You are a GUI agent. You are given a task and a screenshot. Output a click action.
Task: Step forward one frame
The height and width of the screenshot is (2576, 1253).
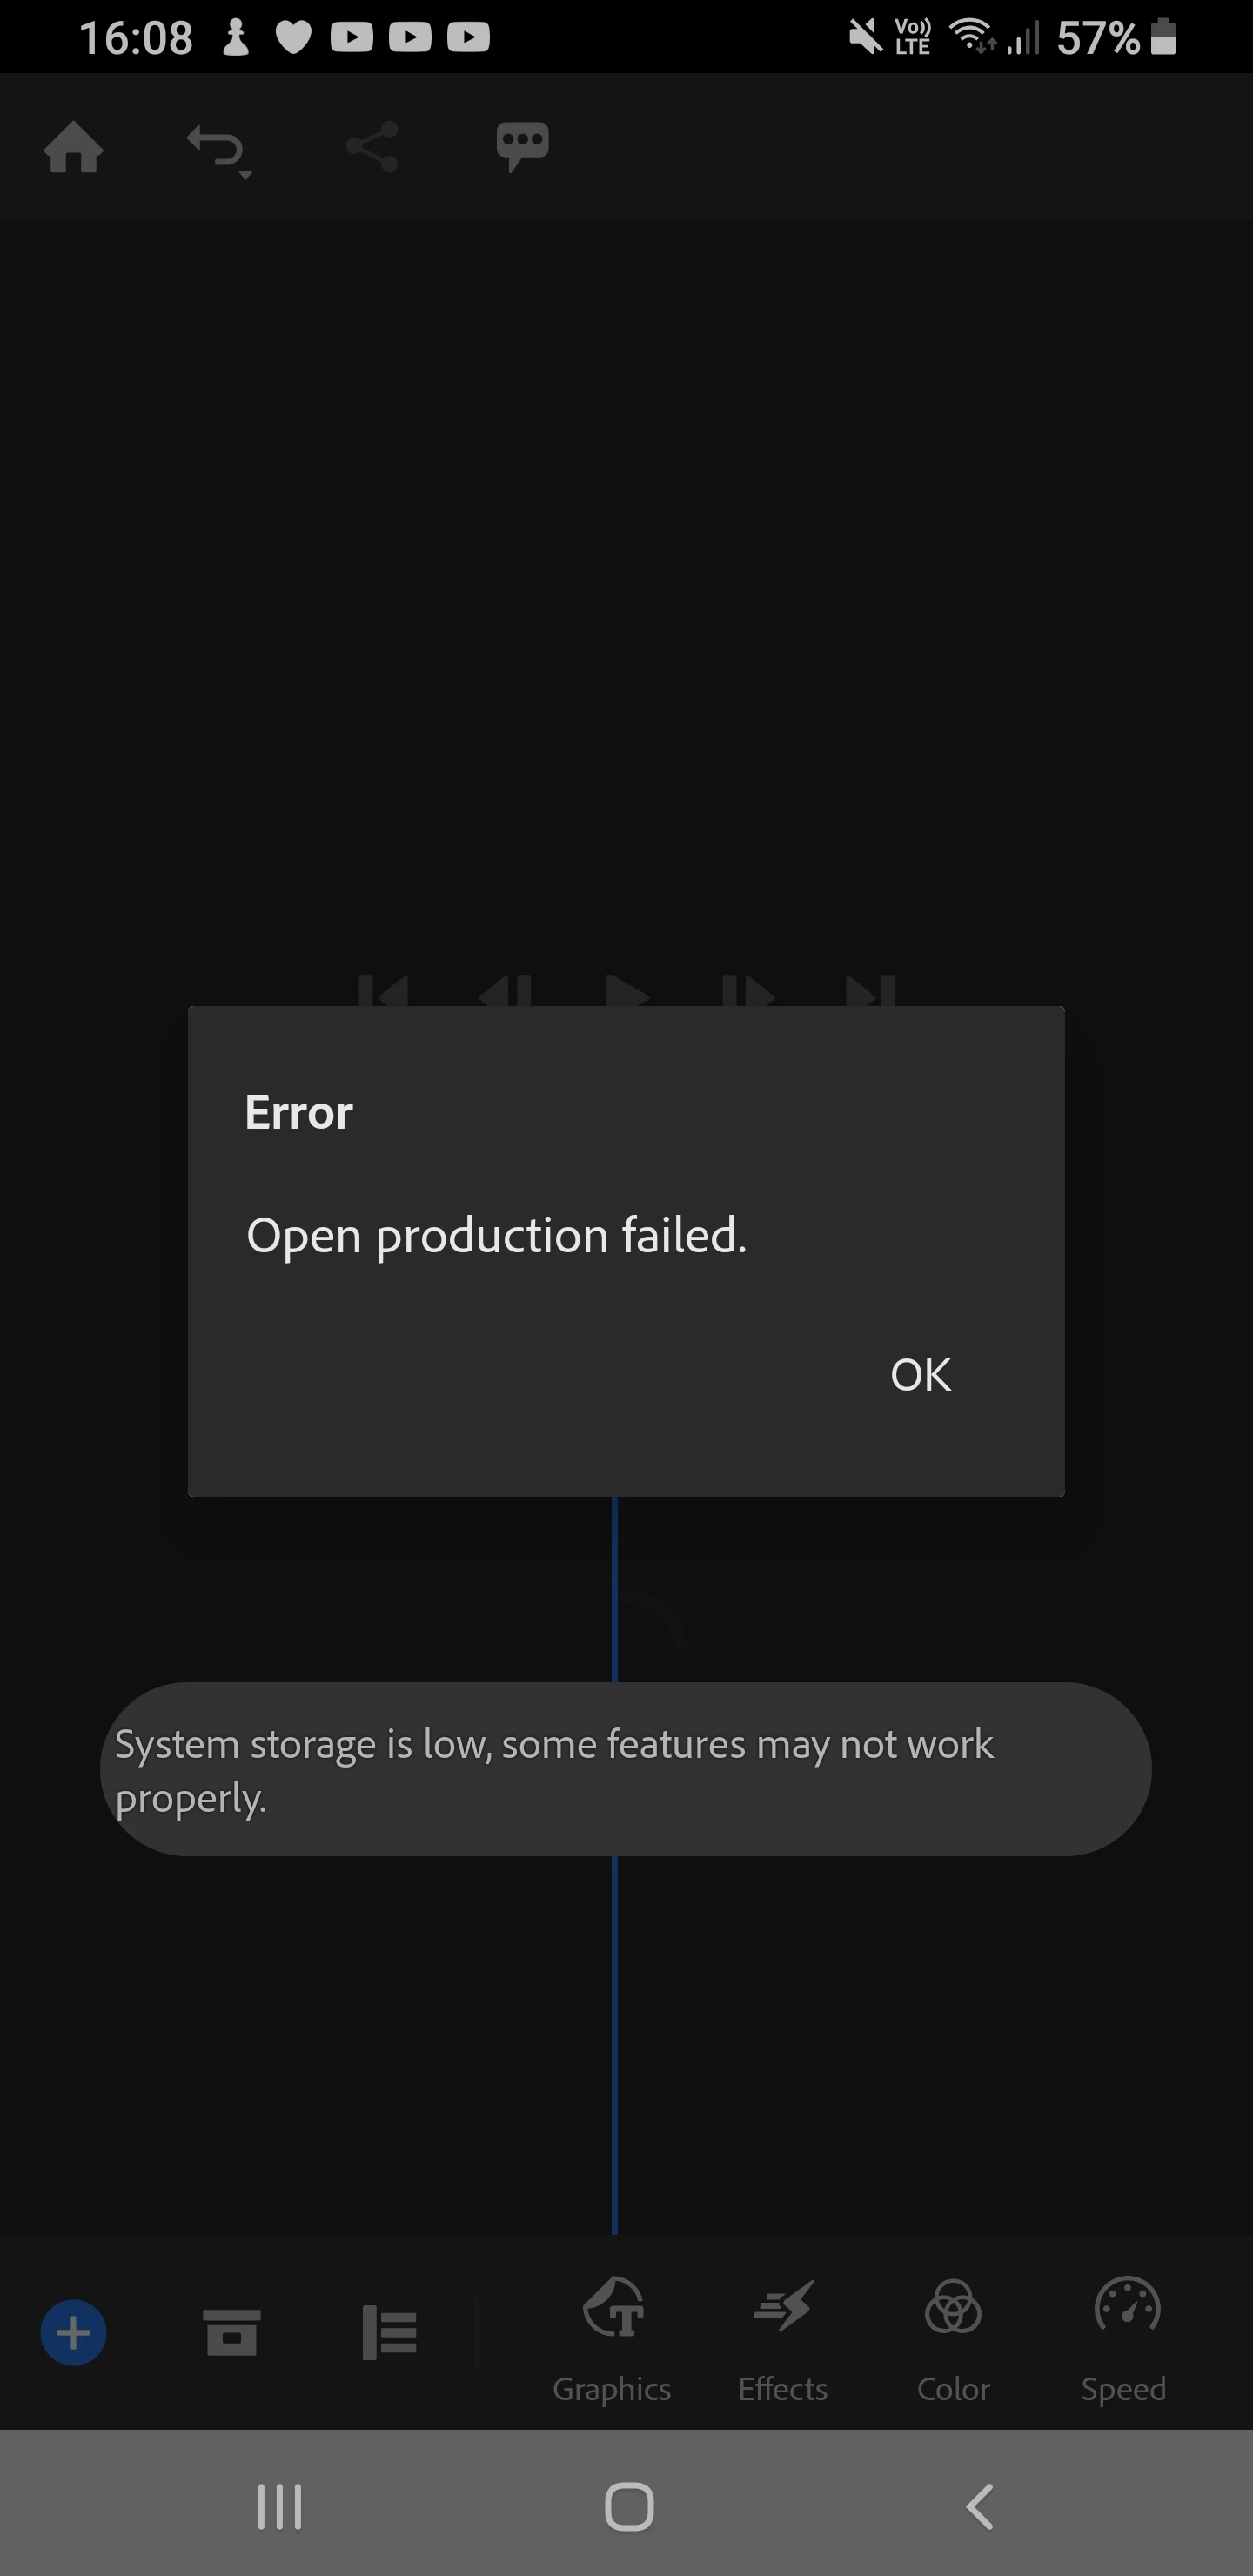pos(748,991)
